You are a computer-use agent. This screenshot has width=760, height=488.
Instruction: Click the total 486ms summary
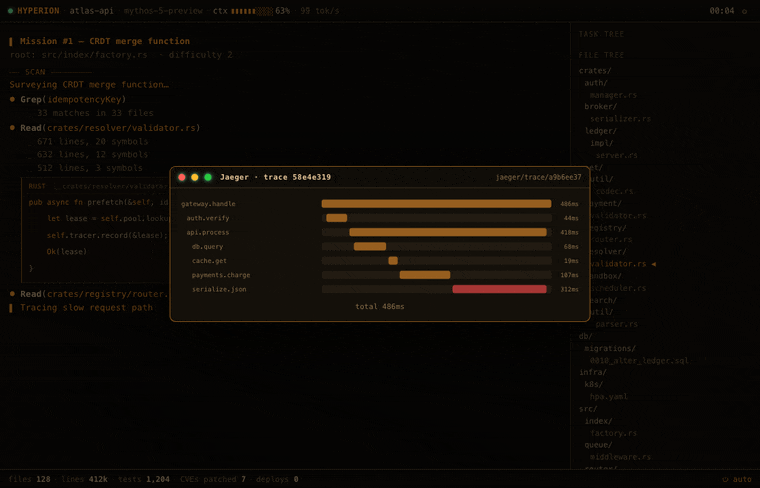(380, 306)
